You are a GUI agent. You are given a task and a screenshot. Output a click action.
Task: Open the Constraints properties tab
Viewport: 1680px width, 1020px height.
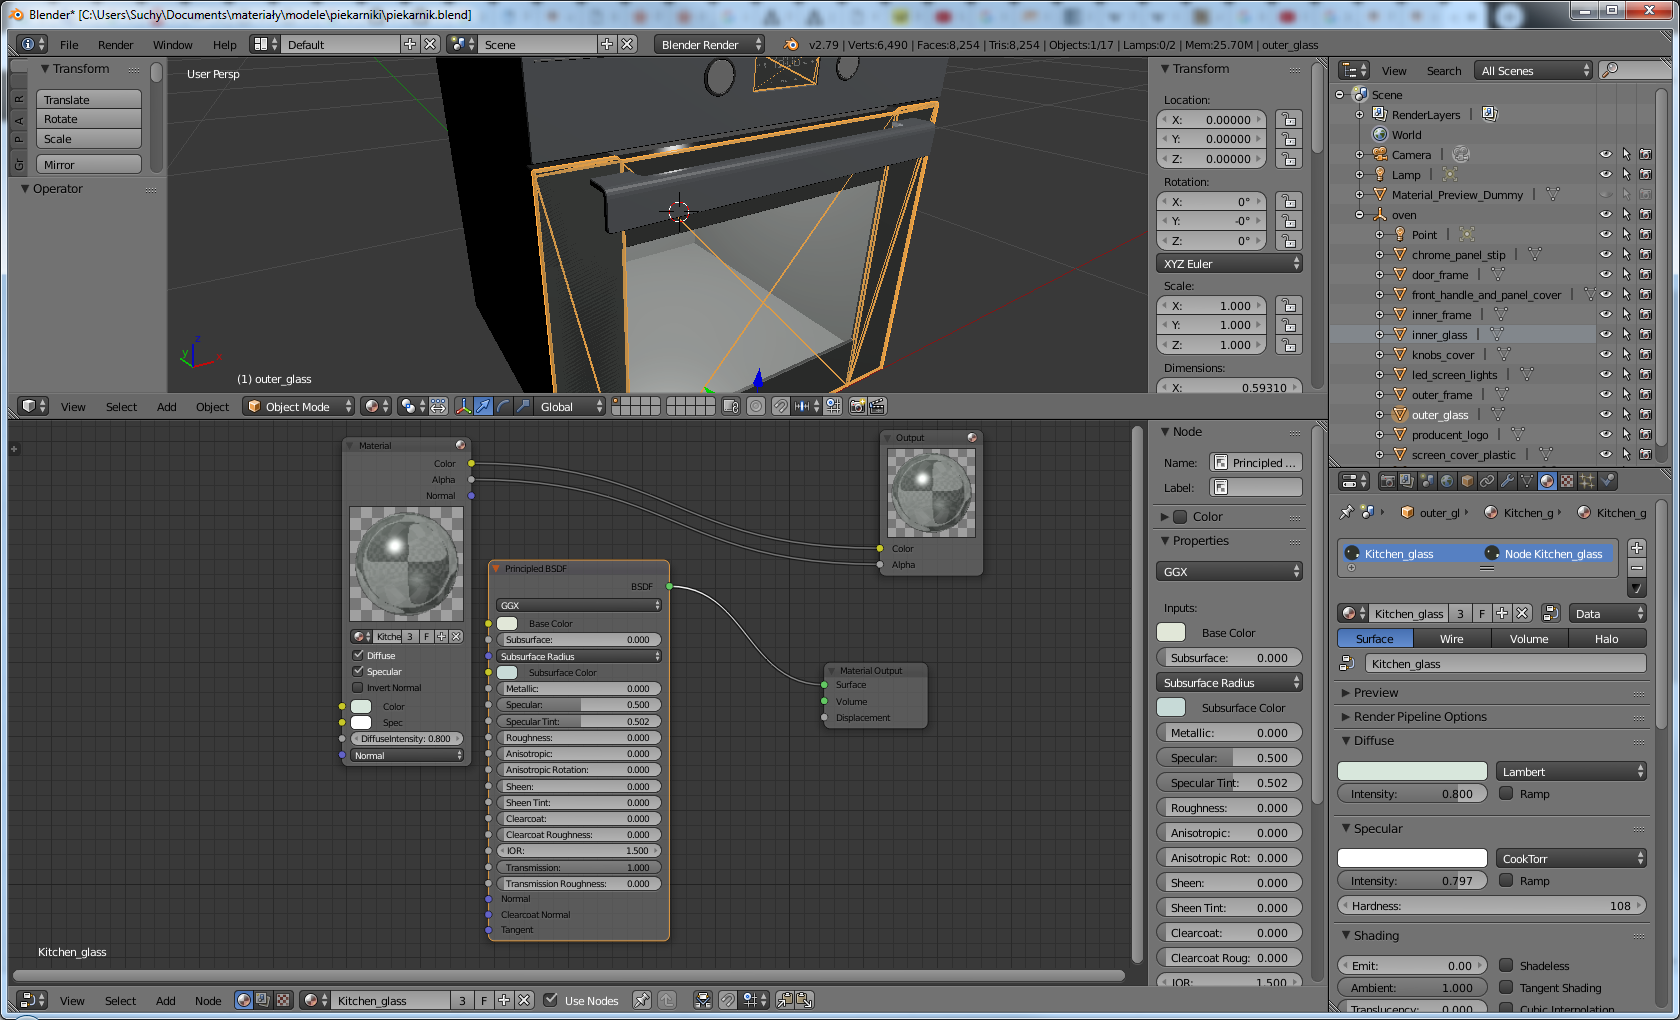[1487, 481]
